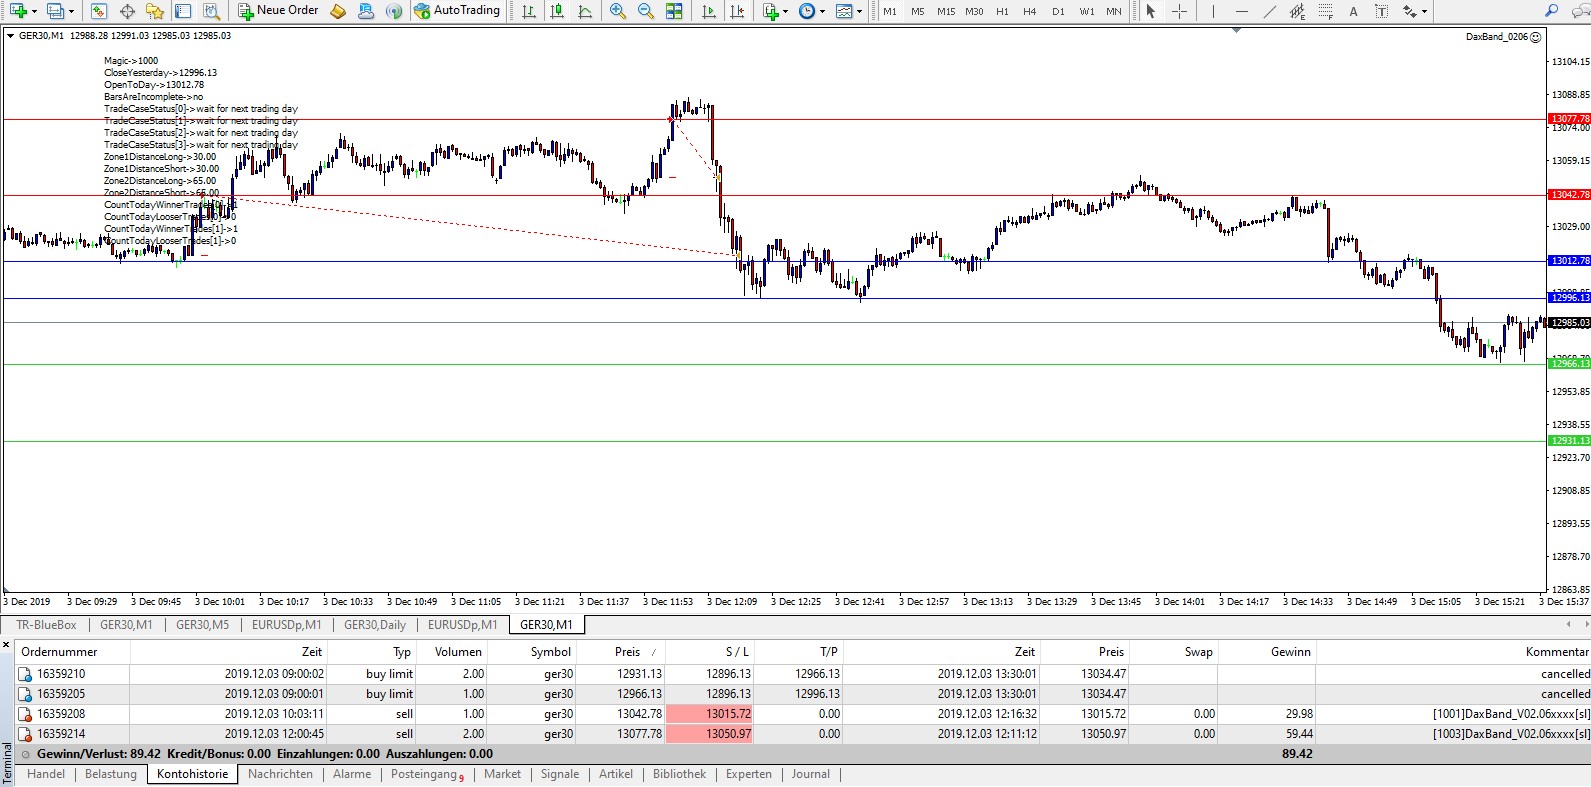1591x787 pixels.
Task: Sort orders by the Gewinn column header
Action: click(1290, 652)
